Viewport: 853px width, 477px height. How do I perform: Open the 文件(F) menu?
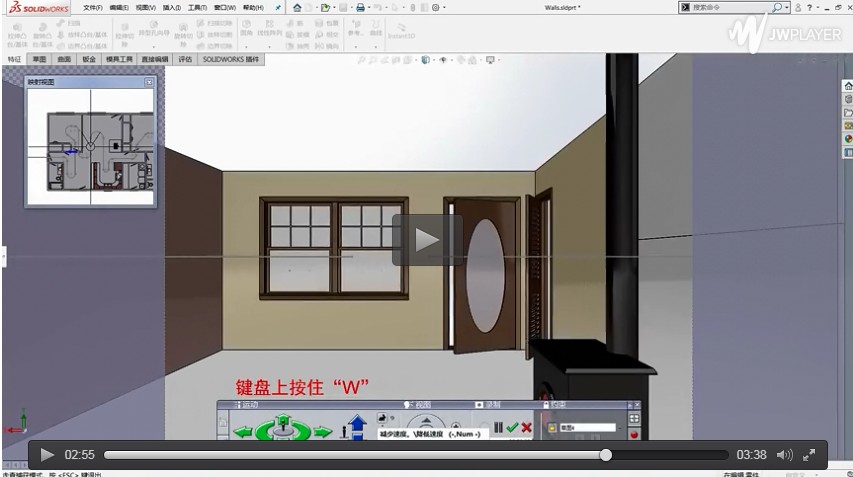[92, 7]
